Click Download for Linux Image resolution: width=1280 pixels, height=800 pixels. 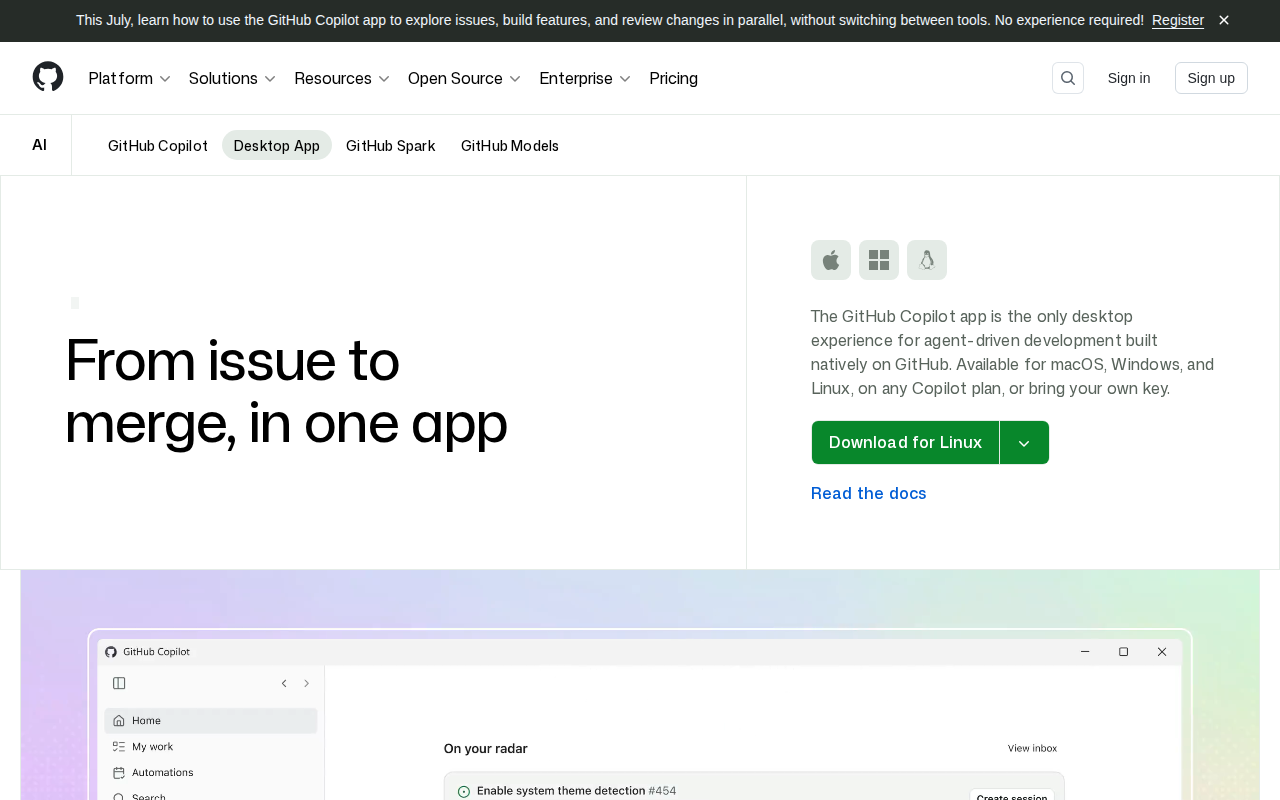coord(905,443)
